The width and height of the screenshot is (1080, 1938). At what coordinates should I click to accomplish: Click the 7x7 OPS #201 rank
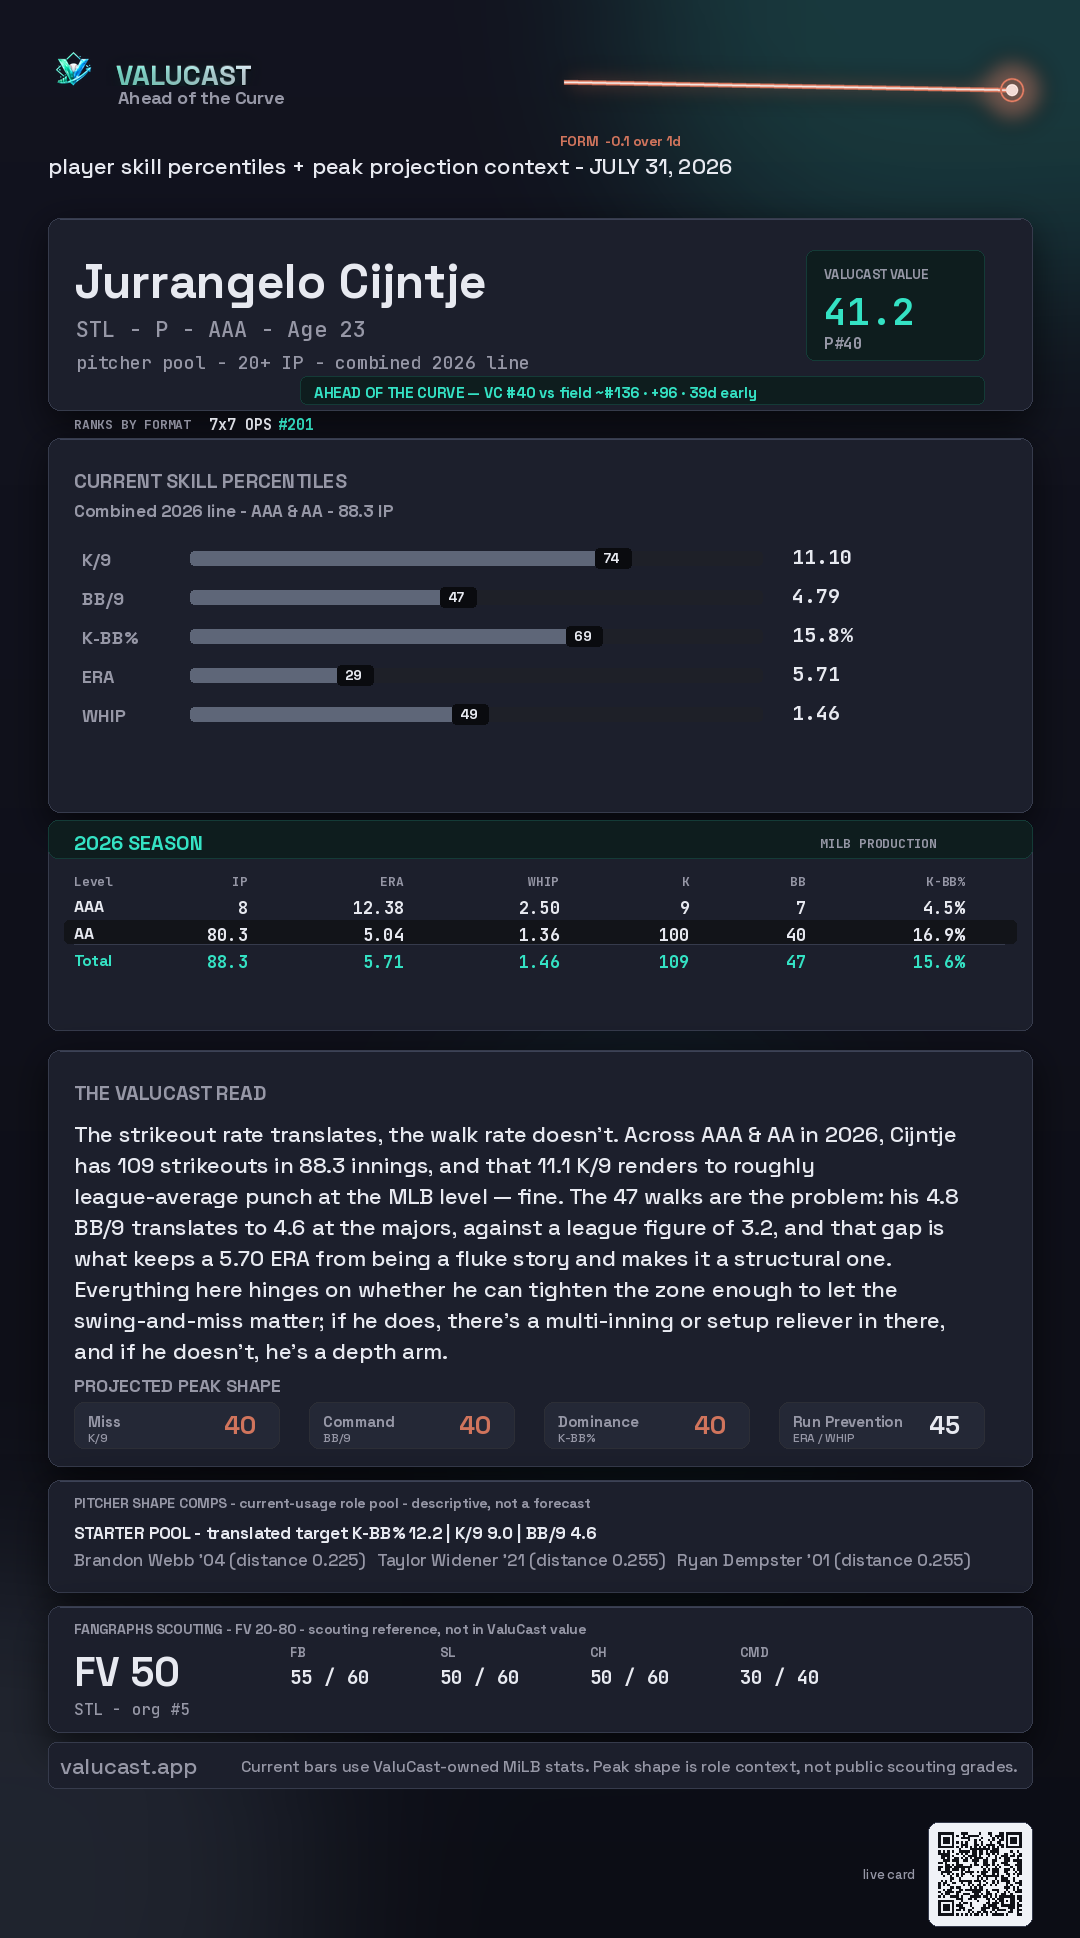[x=261, y=424]
